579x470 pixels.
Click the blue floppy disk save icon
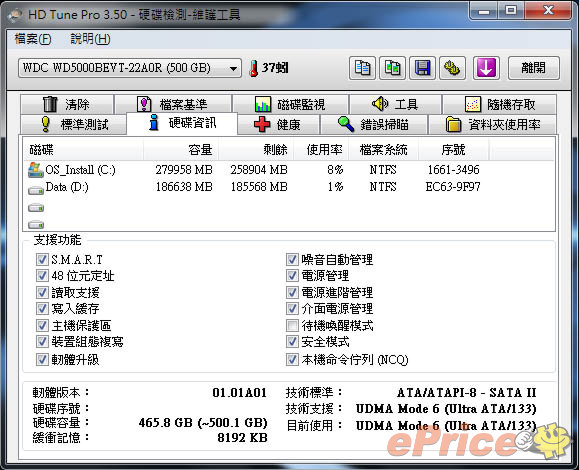pyautogui.click(x=422, y=68)
